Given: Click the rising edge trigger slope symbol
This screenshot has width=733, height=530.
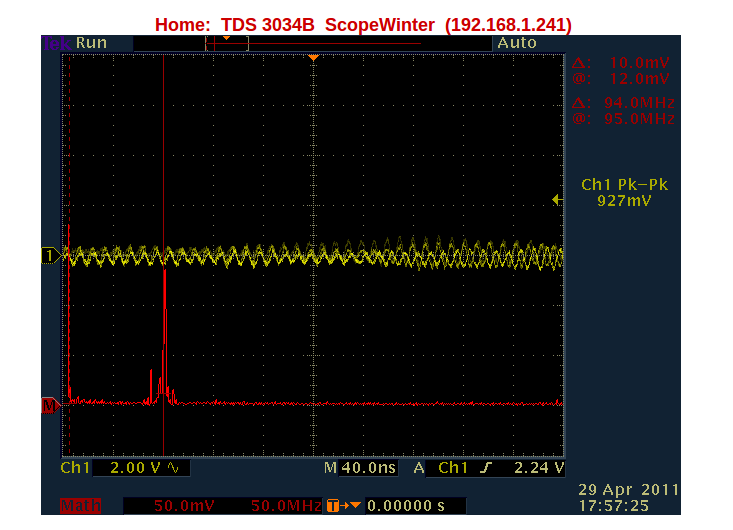Looking at the screenshot, I should [486, 467].
